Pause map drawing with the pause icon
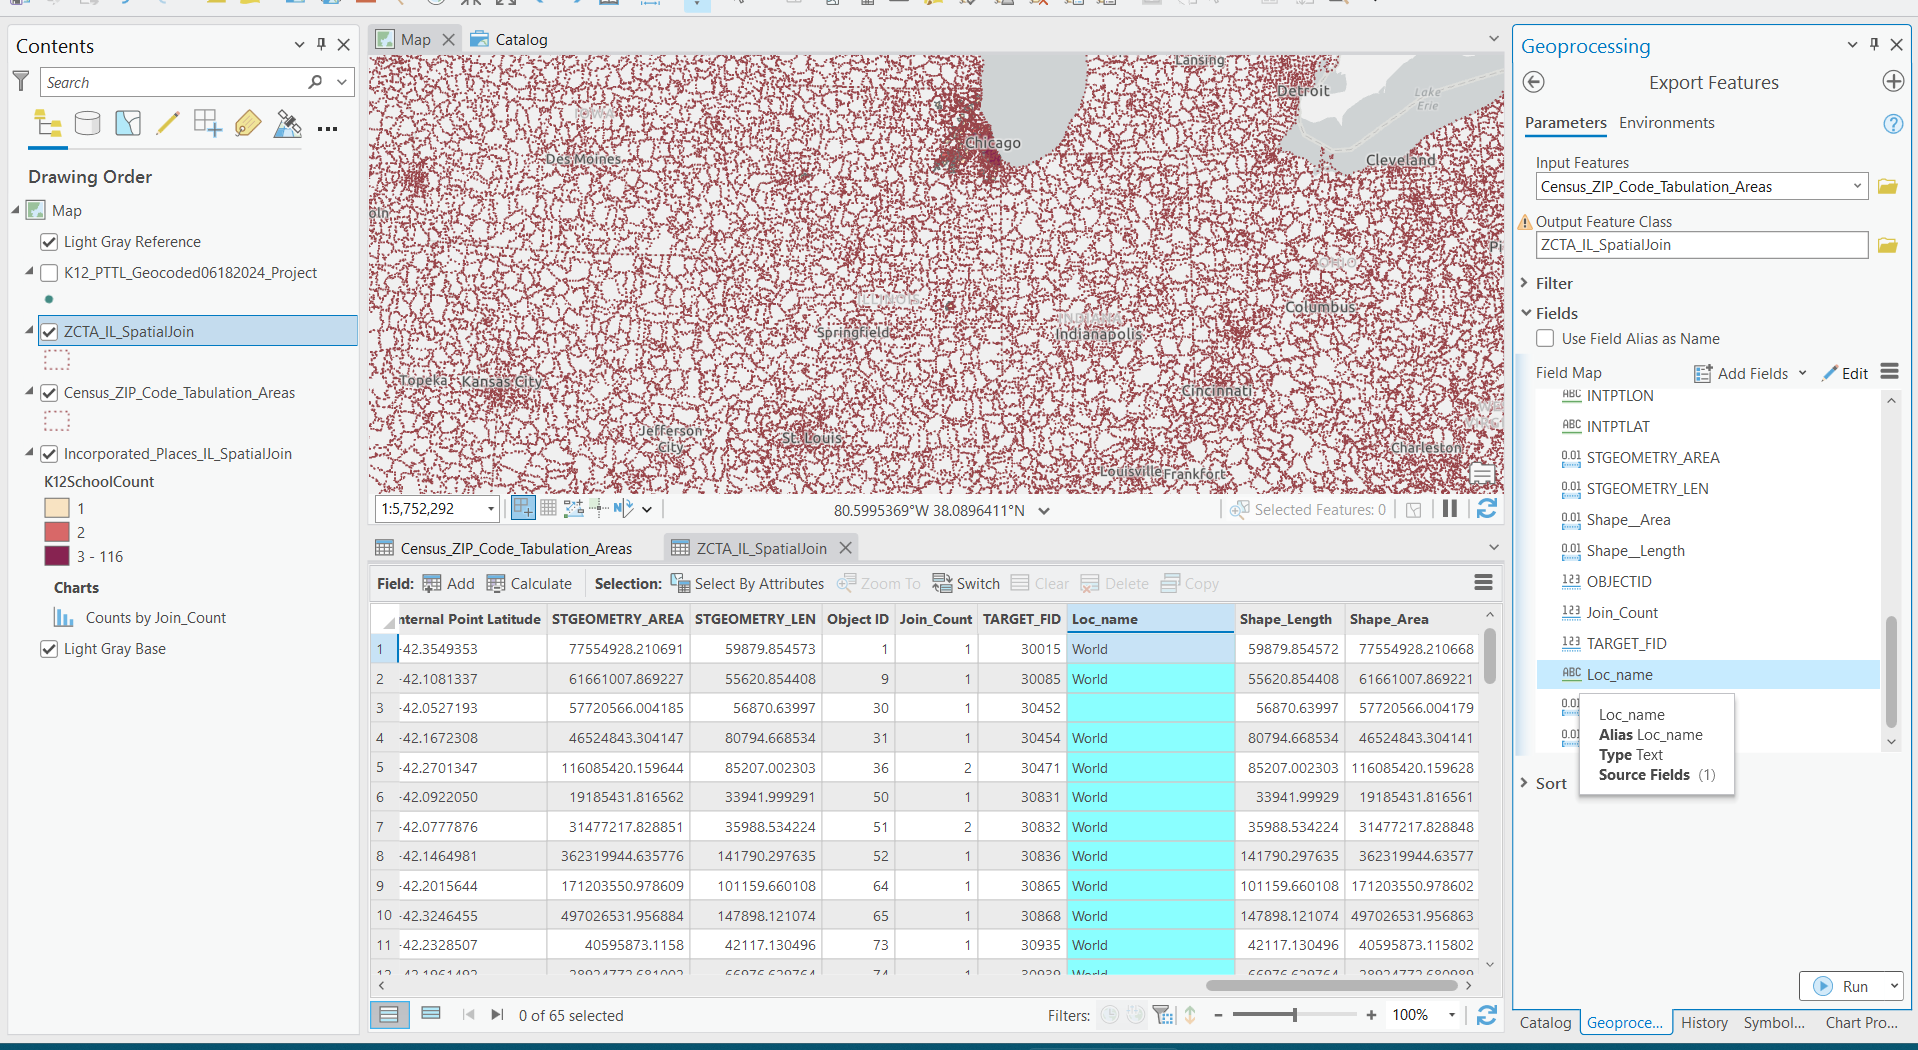1918x1050 pixels. (x=1449, y=509)
